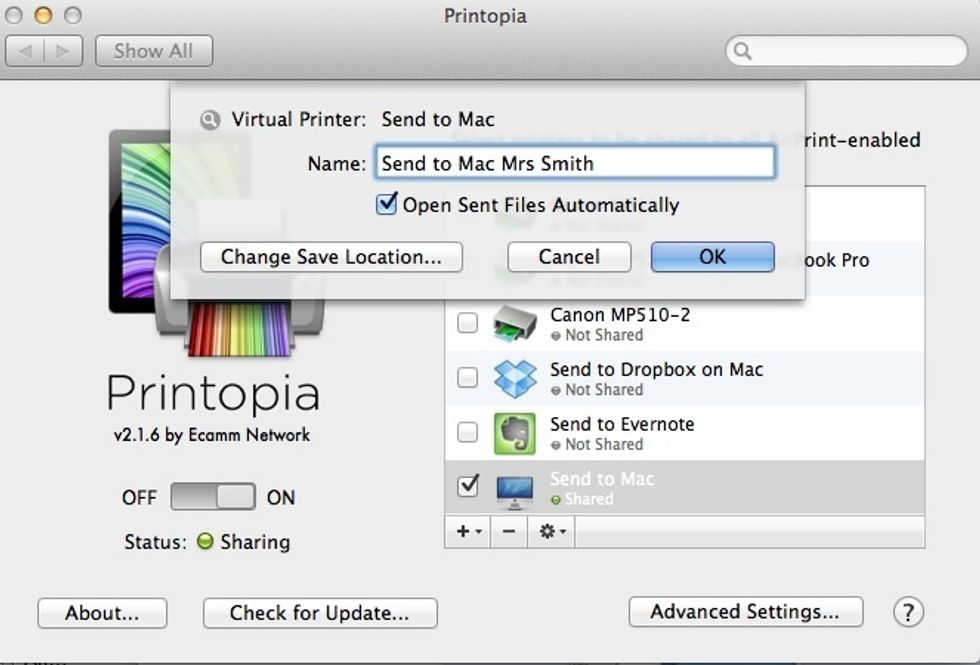Open help via the question mark icon
This screenshot has width=980, height=665.
point(908,613)
